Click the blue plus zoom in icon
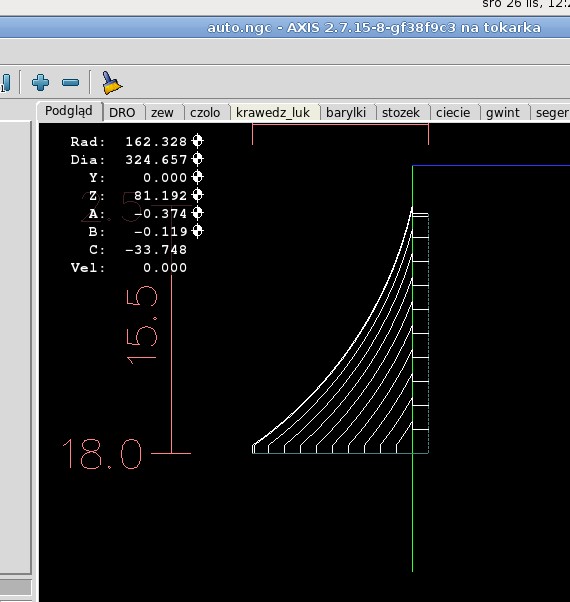Image resolution: width=570 pixels, height=602 pixels. [40, 83]
